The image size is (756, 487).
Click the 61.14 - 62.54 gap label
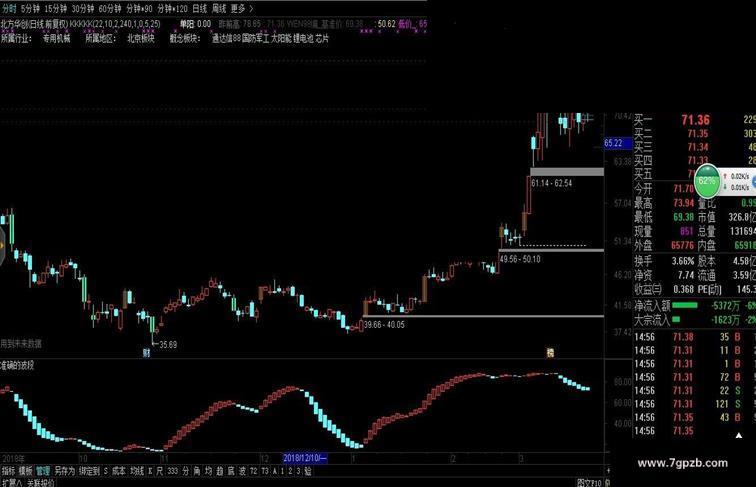pyautogui.click(x=552, y=183)
